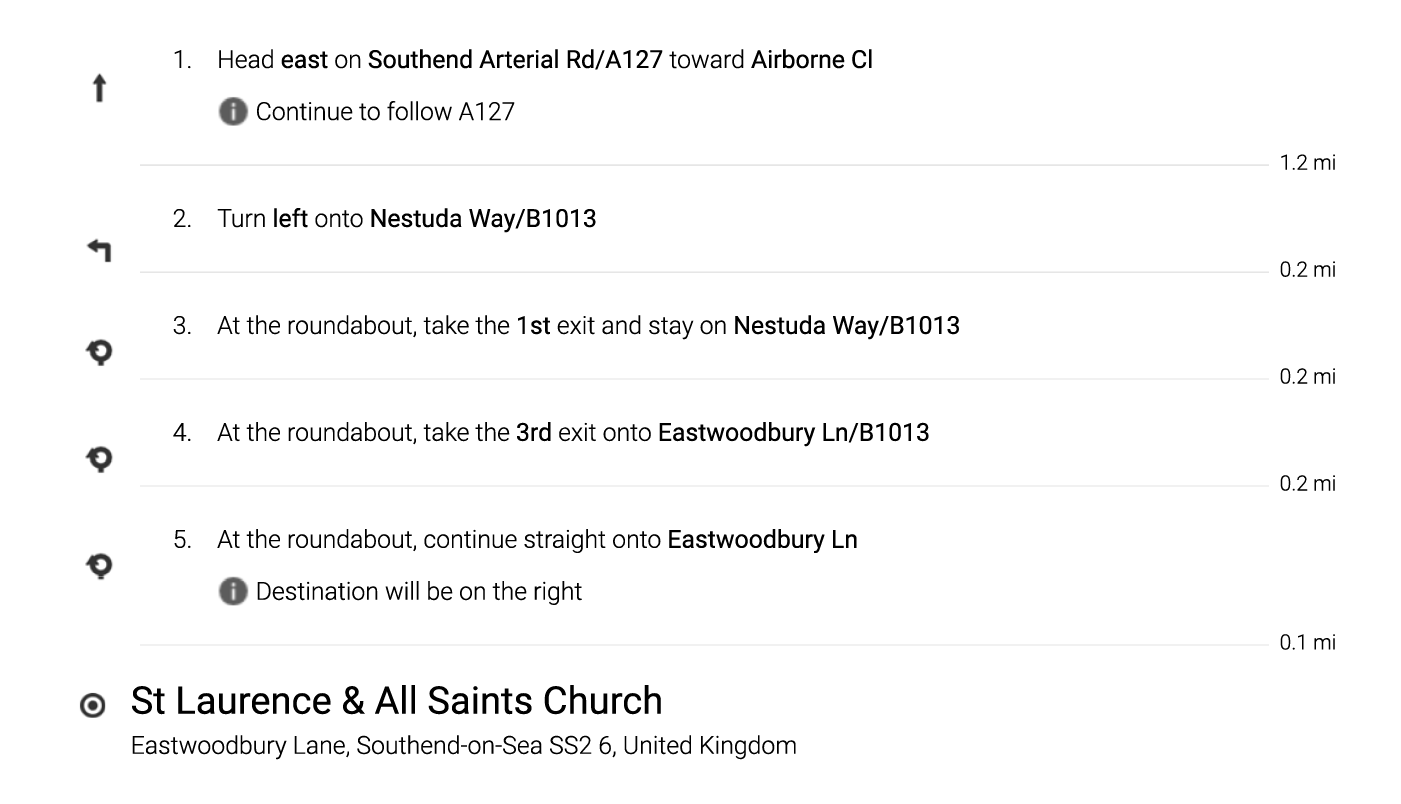
Task: Select step 3 stay on Nestuda Way/B1013
Action: (588, 326)
